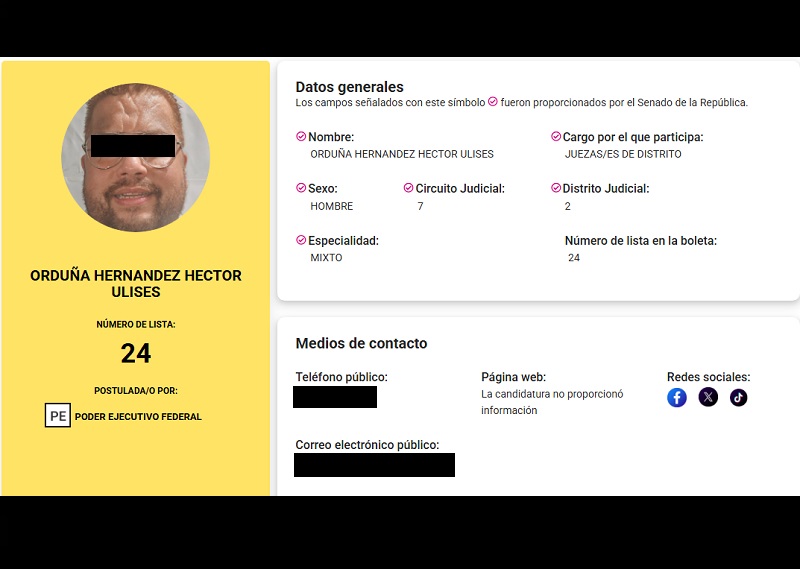
Task: Click the check symbol beside Sexo
Action: 301,188
